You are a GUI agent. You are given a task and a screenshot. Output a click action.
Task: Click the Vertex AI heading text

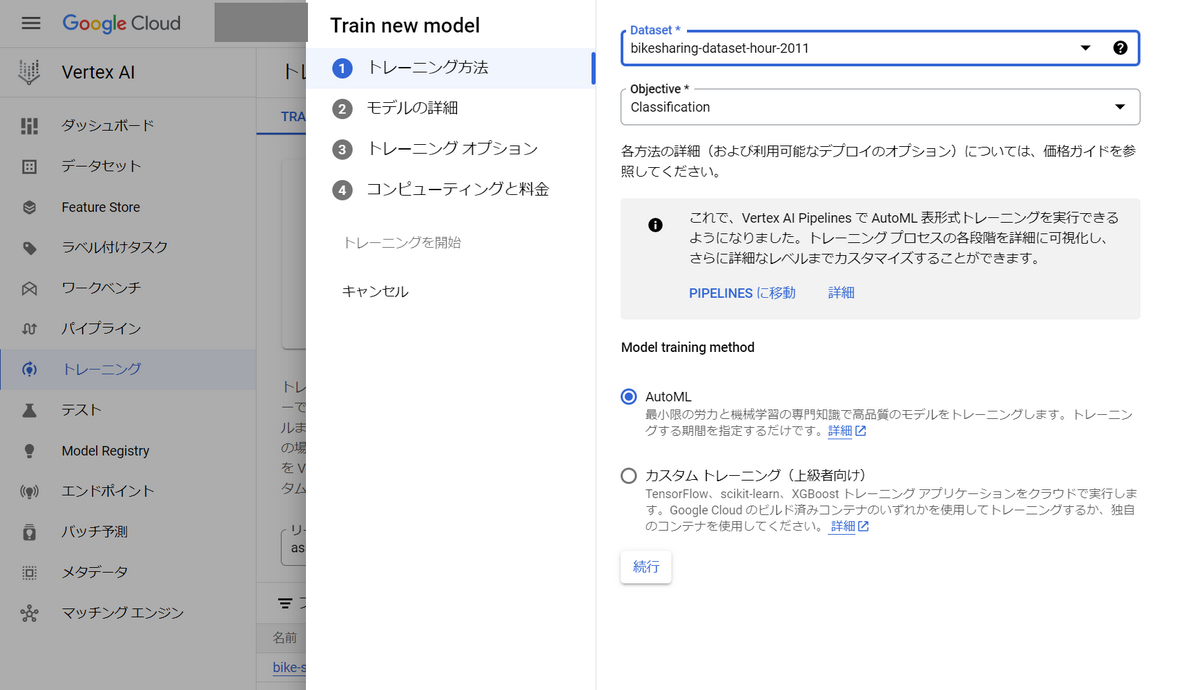98,72
